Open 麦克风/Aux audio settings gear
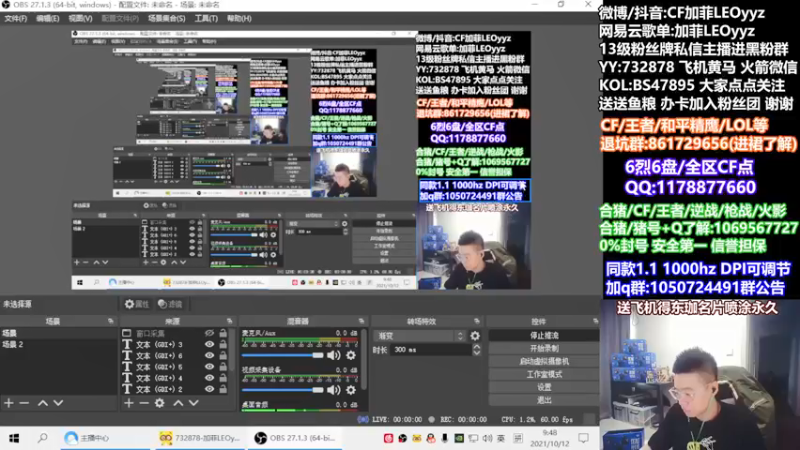The image size is (800, 450). click(351, 356)
